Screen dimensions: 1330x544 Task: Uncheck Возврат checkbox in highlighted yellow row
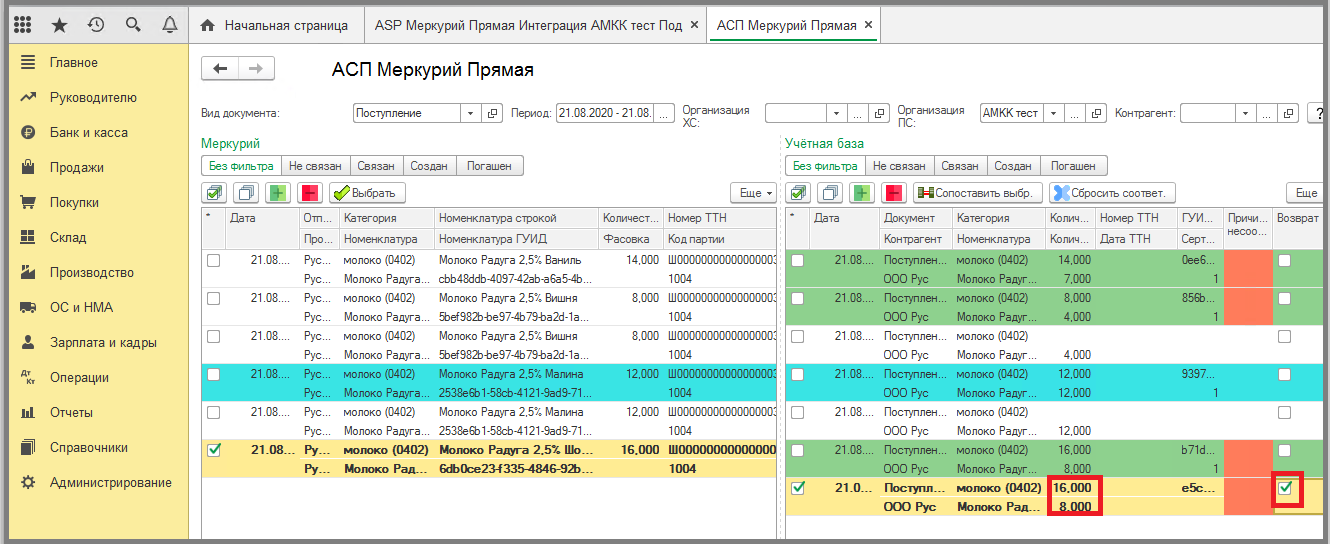click(1286, 488)
